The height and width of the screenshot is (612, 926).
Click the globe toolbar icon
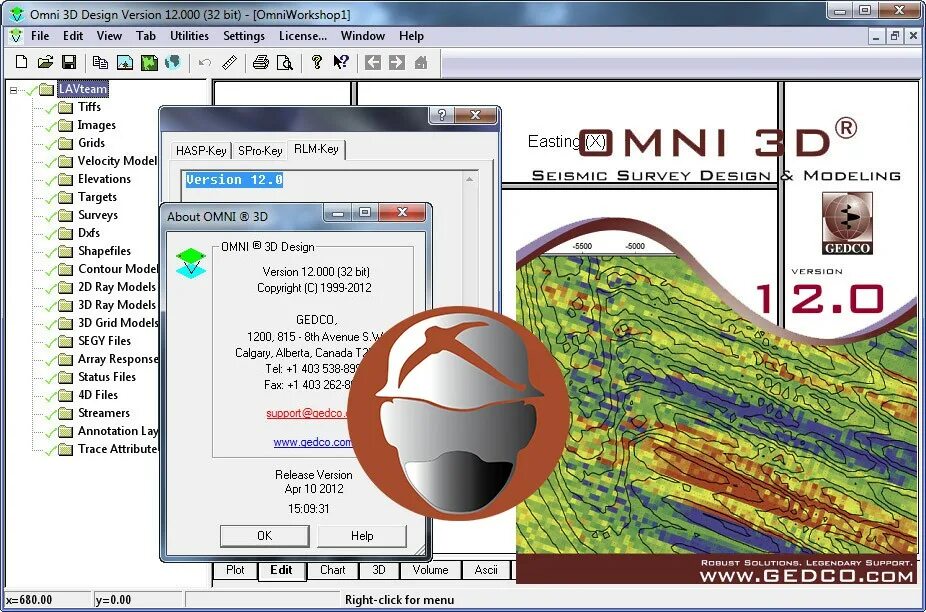pos(172,62)
